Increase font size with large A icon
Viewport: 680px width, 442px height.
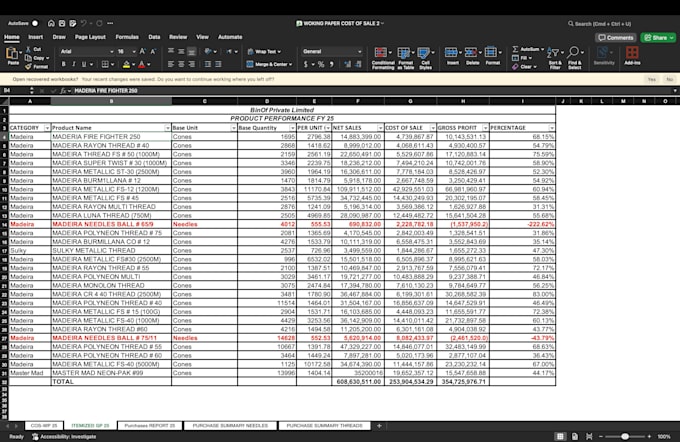click(x=142, y=51)
